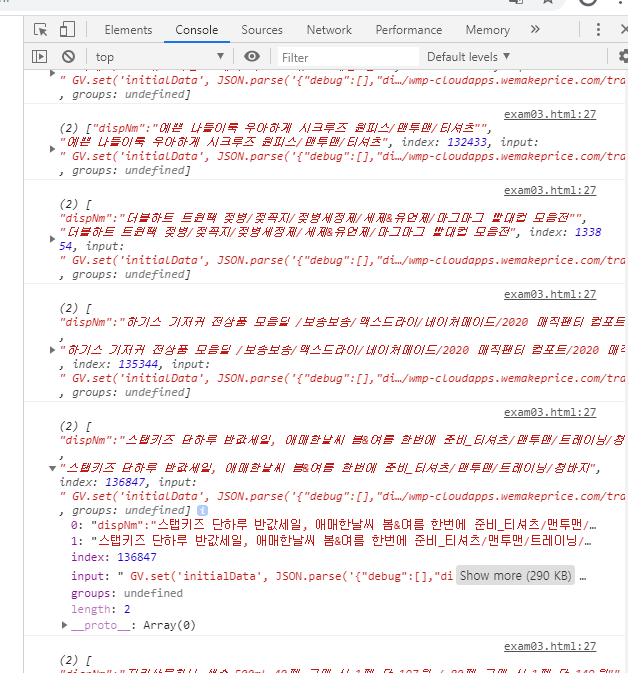628x673 pixels.
Task: Focus the console Filter input field
Action: 348,57
